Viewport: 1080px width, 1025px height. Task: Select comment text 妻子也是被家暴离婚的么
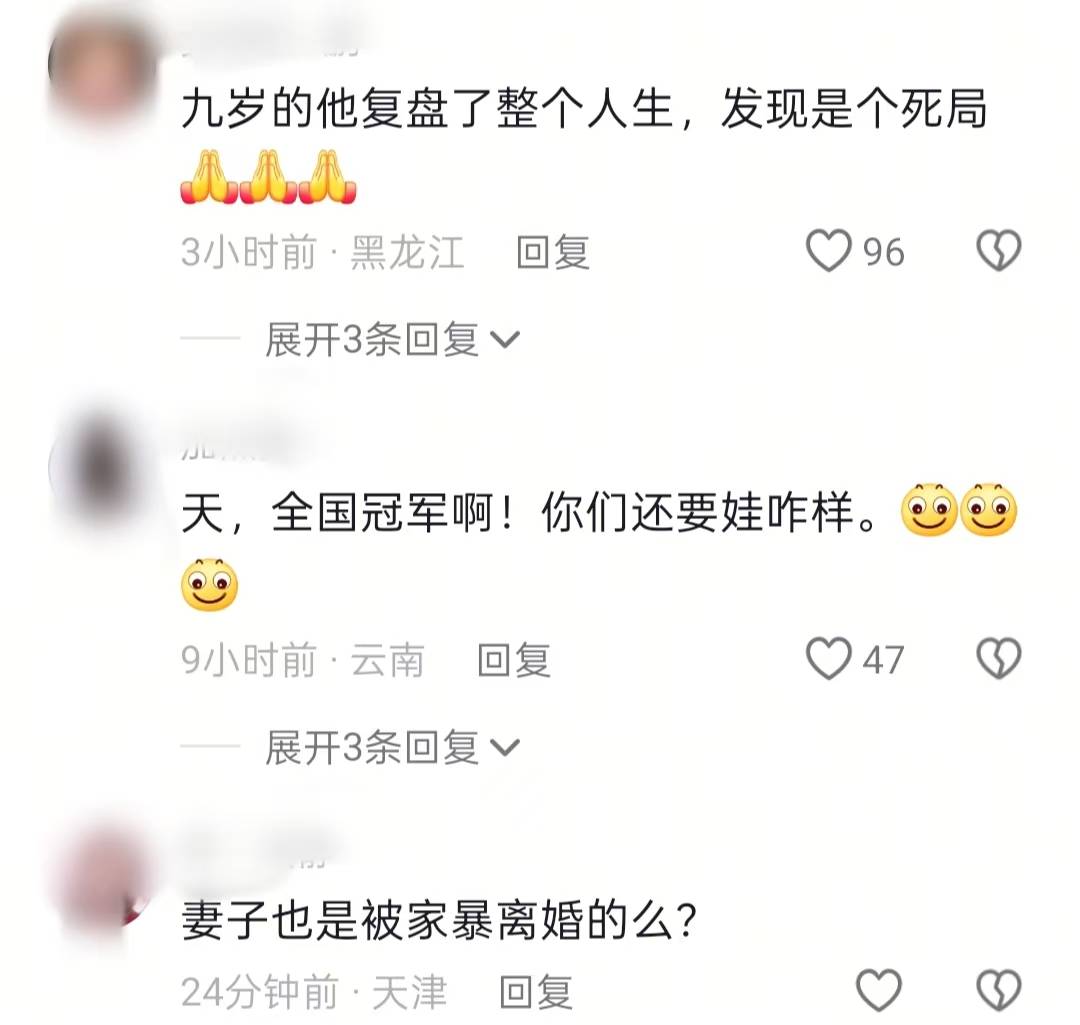439,920
